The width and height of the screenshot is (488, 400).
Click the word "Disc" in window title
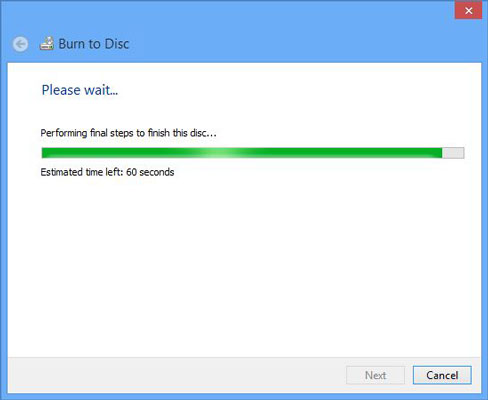click(117, 44)
